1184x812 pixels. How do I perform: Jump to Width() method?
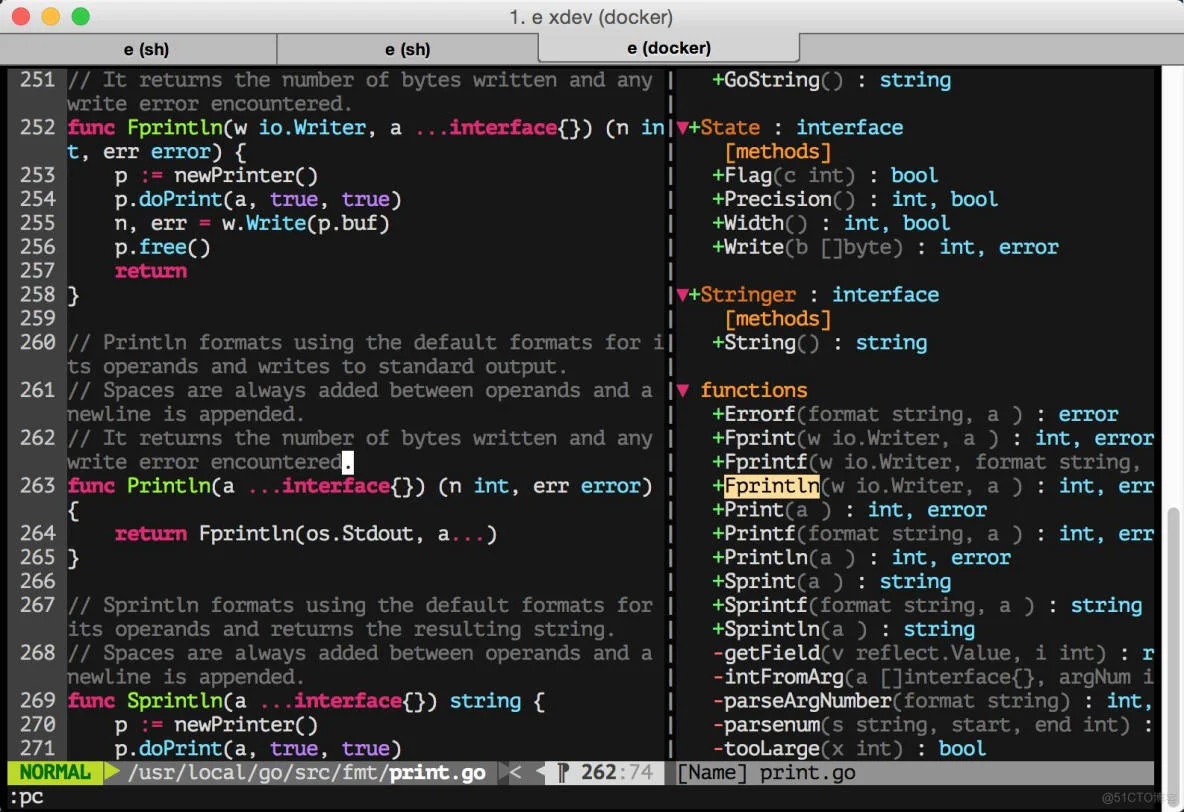tap(831, 224)
